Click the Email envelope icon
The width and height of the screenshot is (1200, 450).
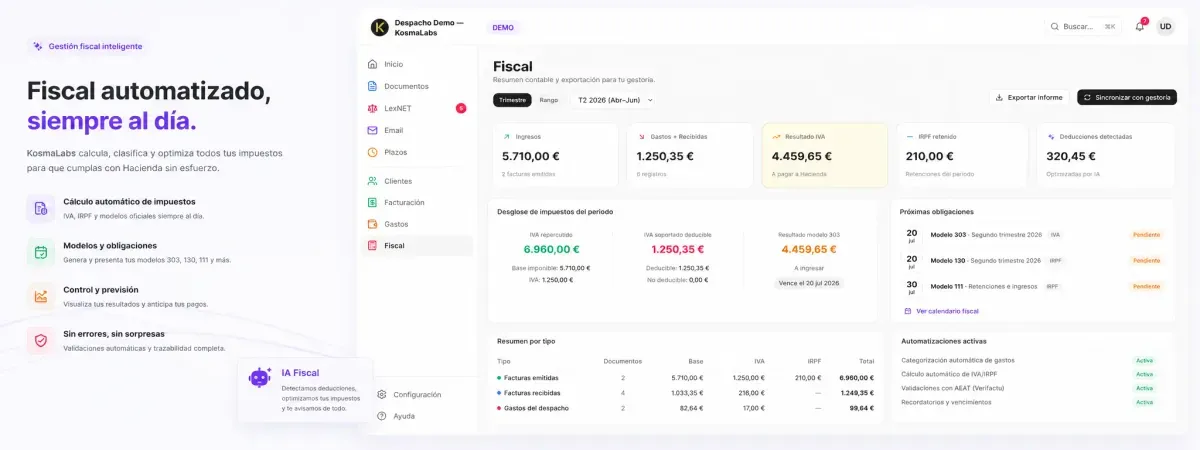(x=372, y=130)
